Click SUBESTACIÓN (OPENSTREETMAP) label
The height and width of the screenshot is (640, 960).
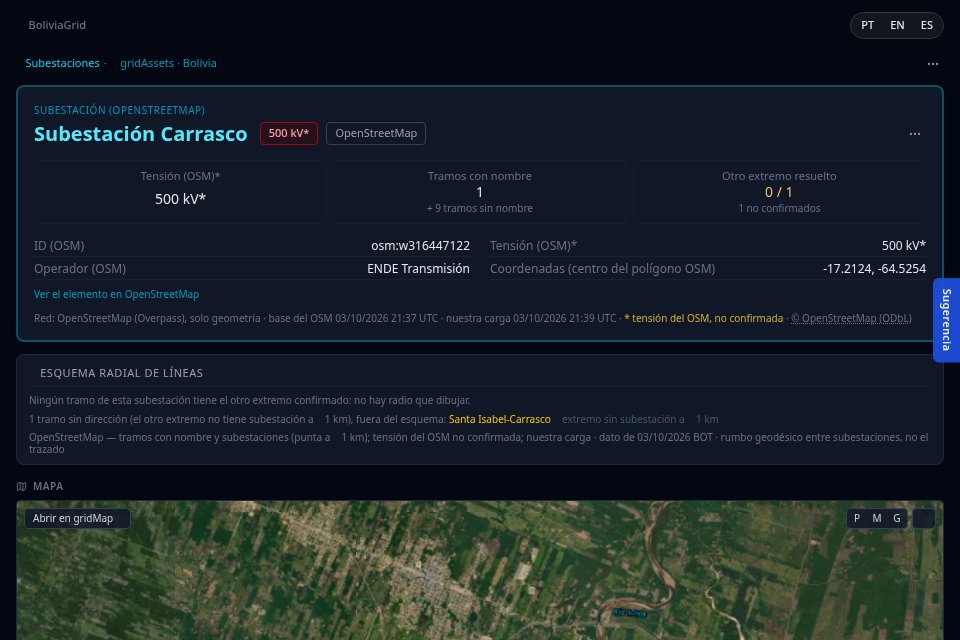pyautogui.click(x=119, y=110)
